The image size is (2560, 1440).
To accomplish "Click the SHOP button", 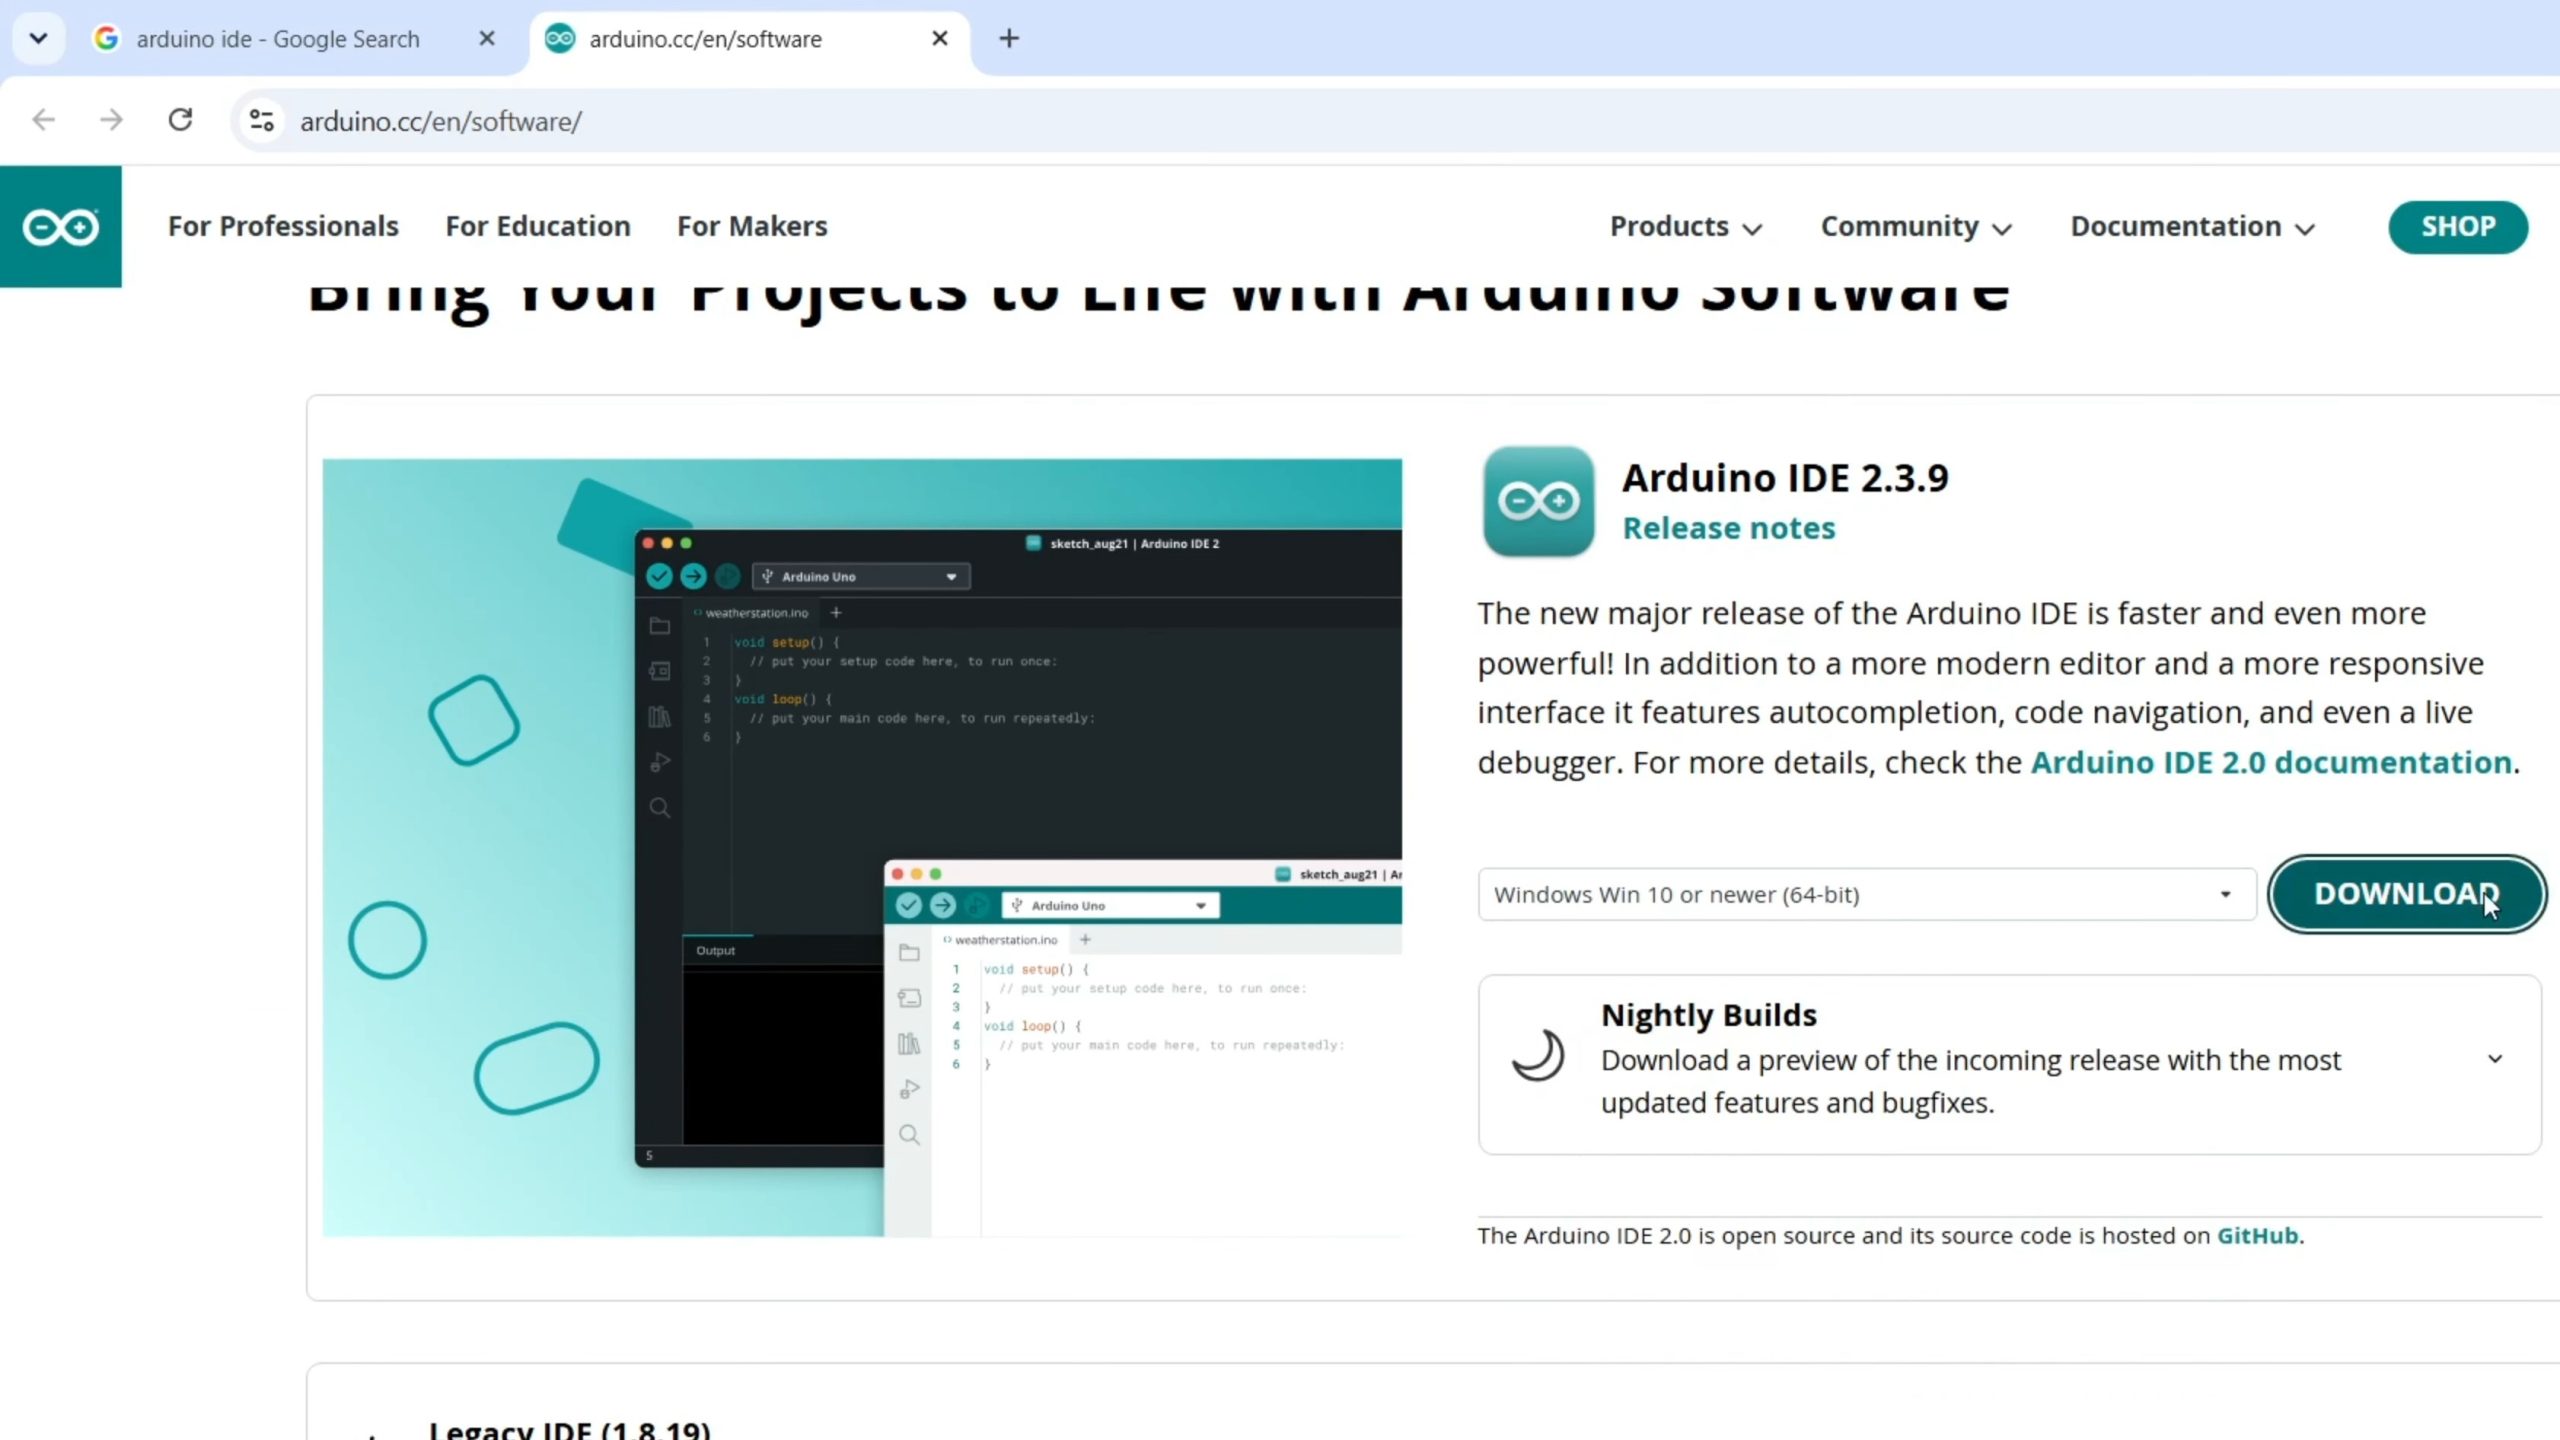I will 2458,227.
